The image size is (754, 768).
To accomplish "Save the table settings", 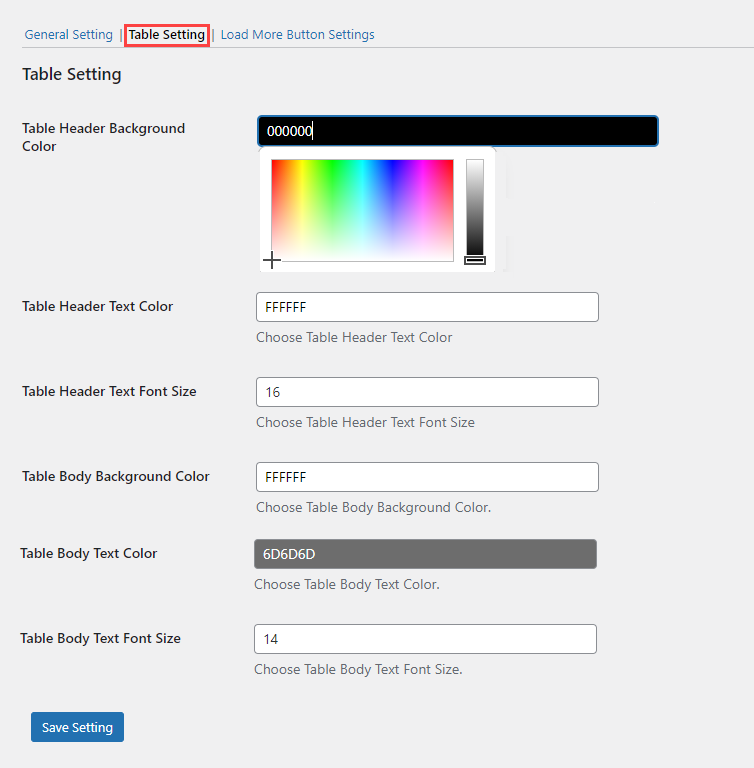I will click(77, 727).
